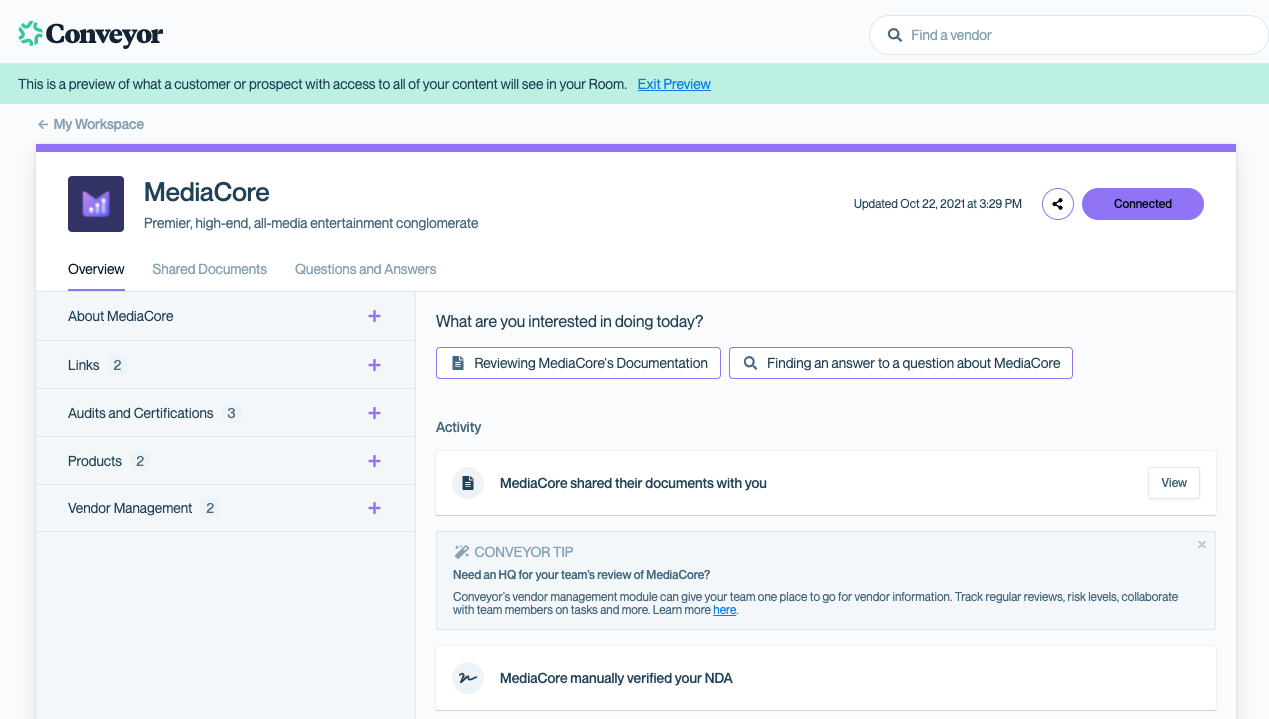Image resolution: width=1269 pixels, height=719 pixels.
Task: Click the magic wand Conveyor Tip icon
Action: tap(462, 552)
